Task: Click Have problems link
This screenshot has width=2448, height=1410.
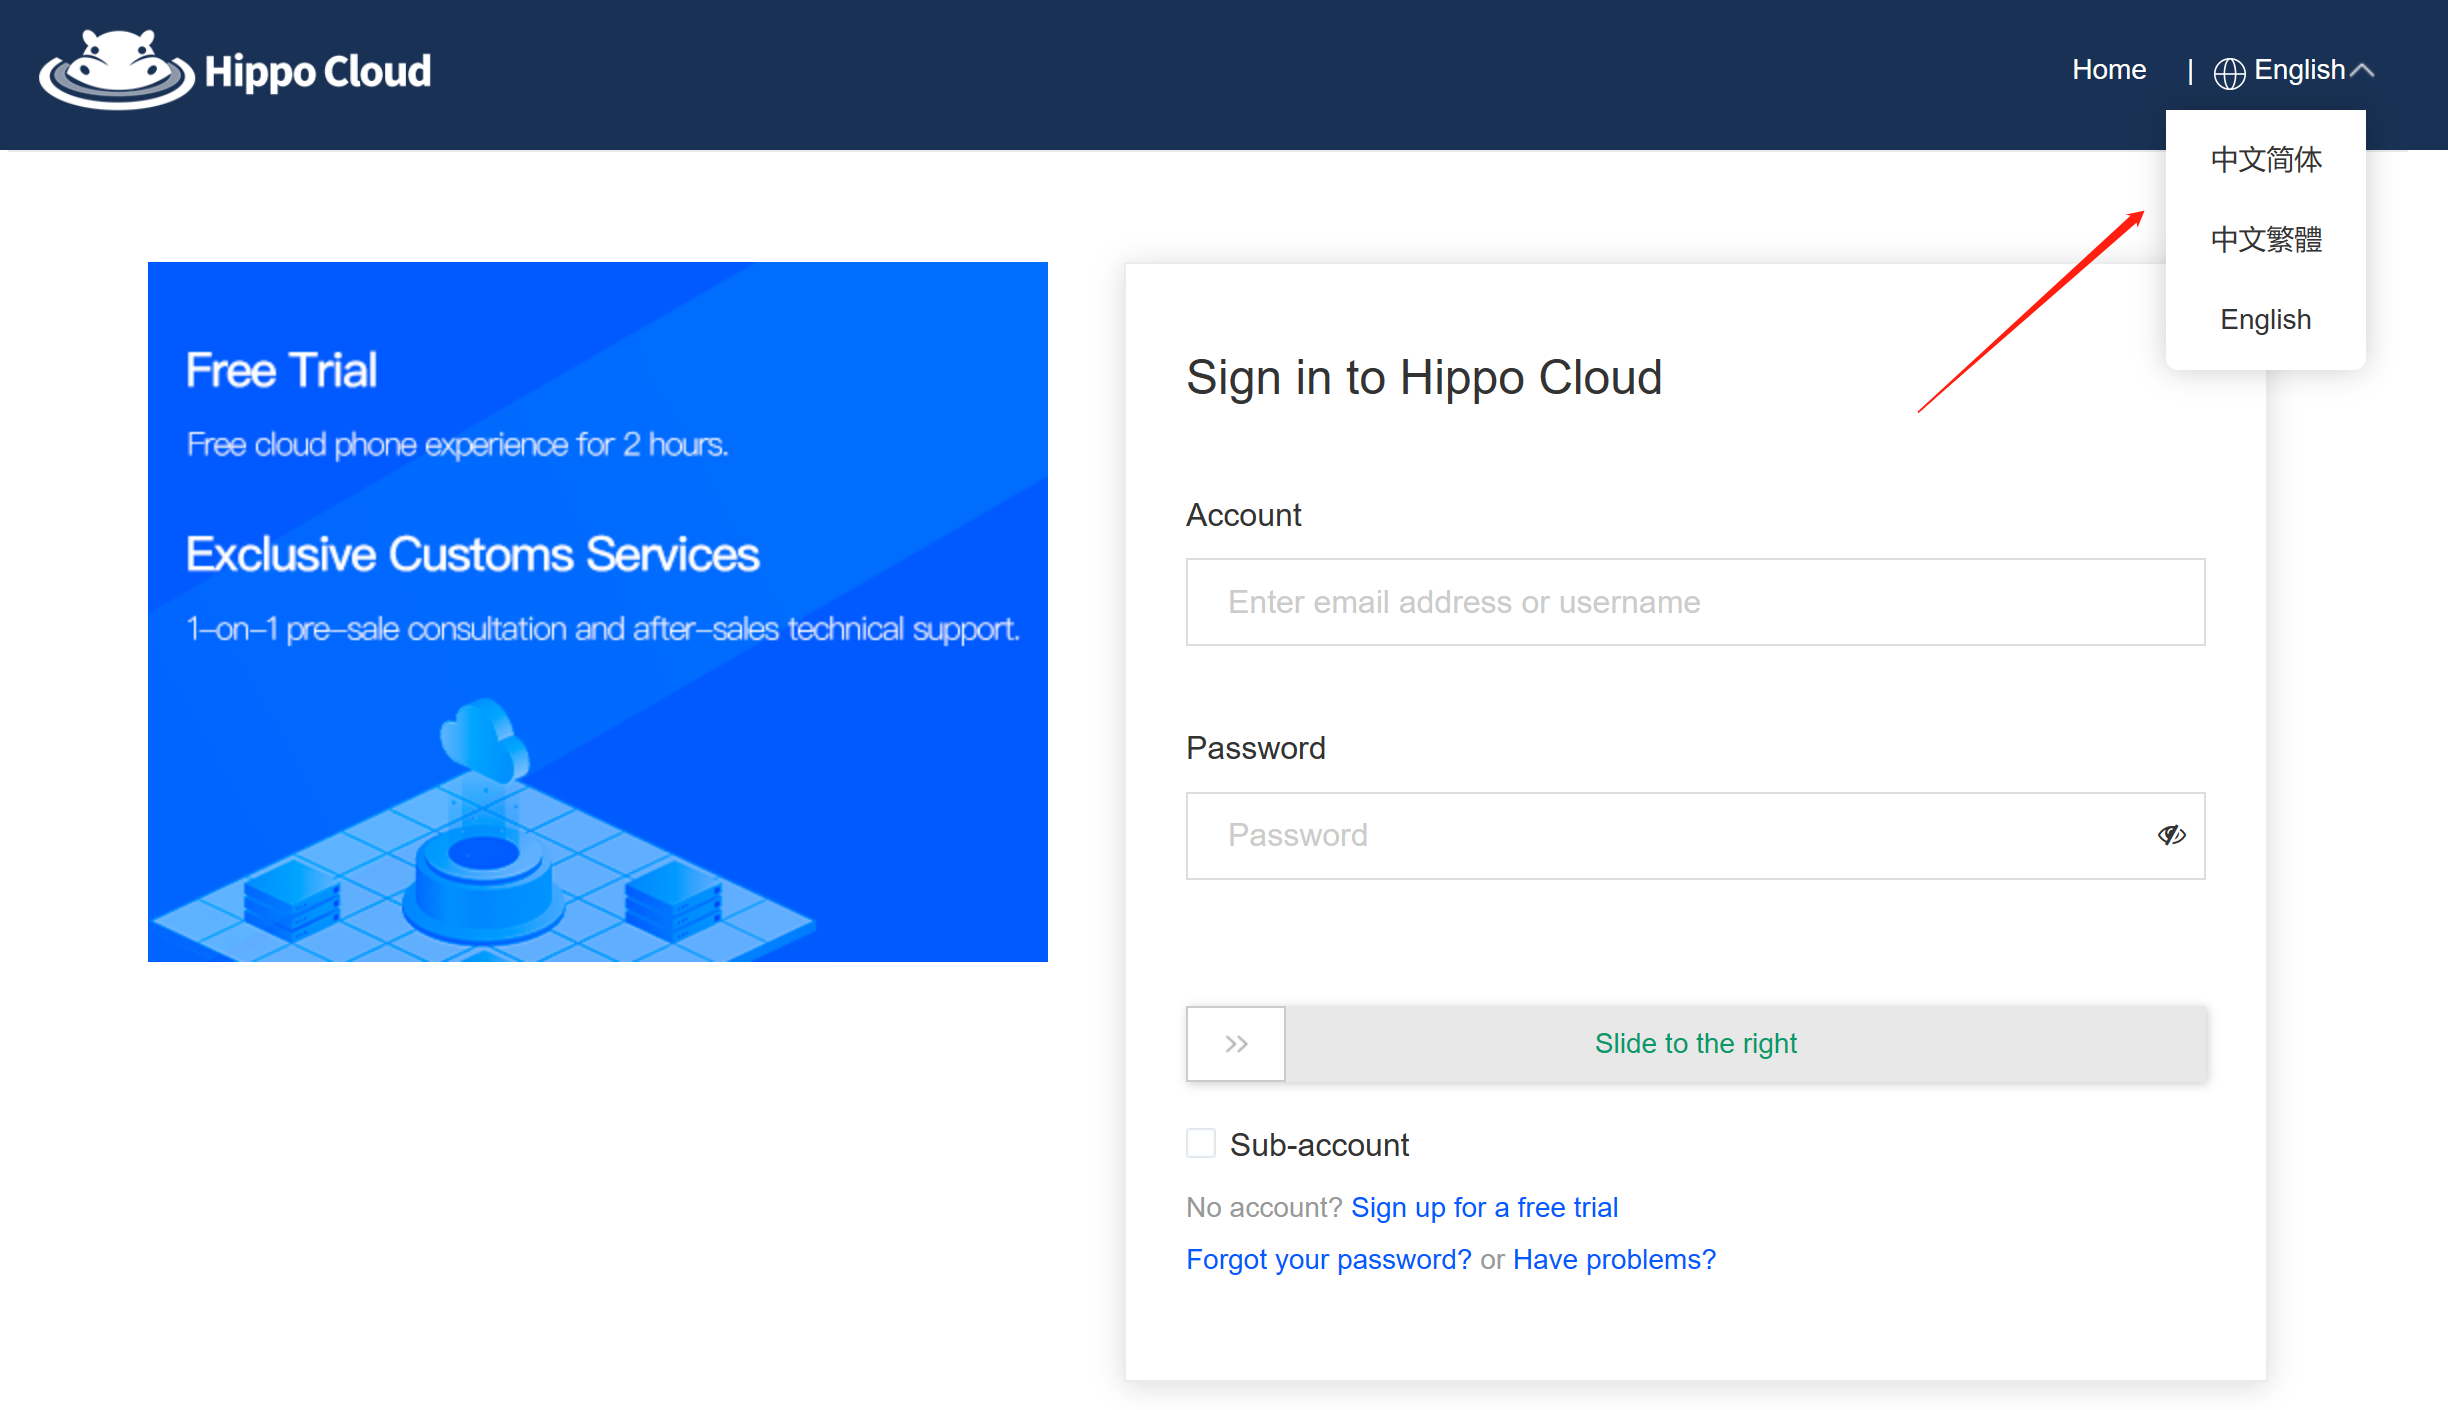Action: tap(1613, 1259)
